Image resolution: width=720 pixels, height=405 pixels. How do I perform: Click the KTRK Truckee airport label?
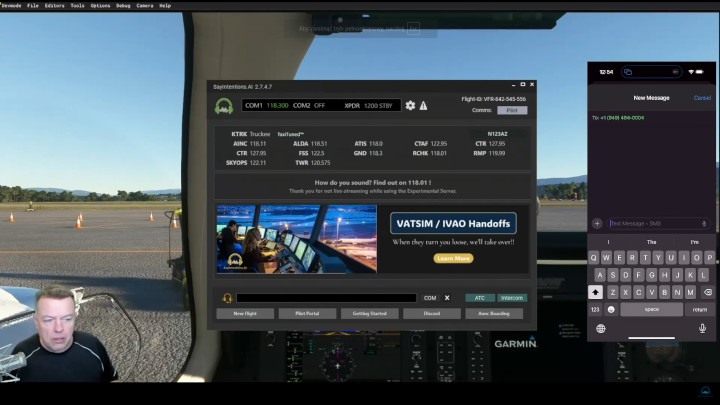[x=251, y=134]
